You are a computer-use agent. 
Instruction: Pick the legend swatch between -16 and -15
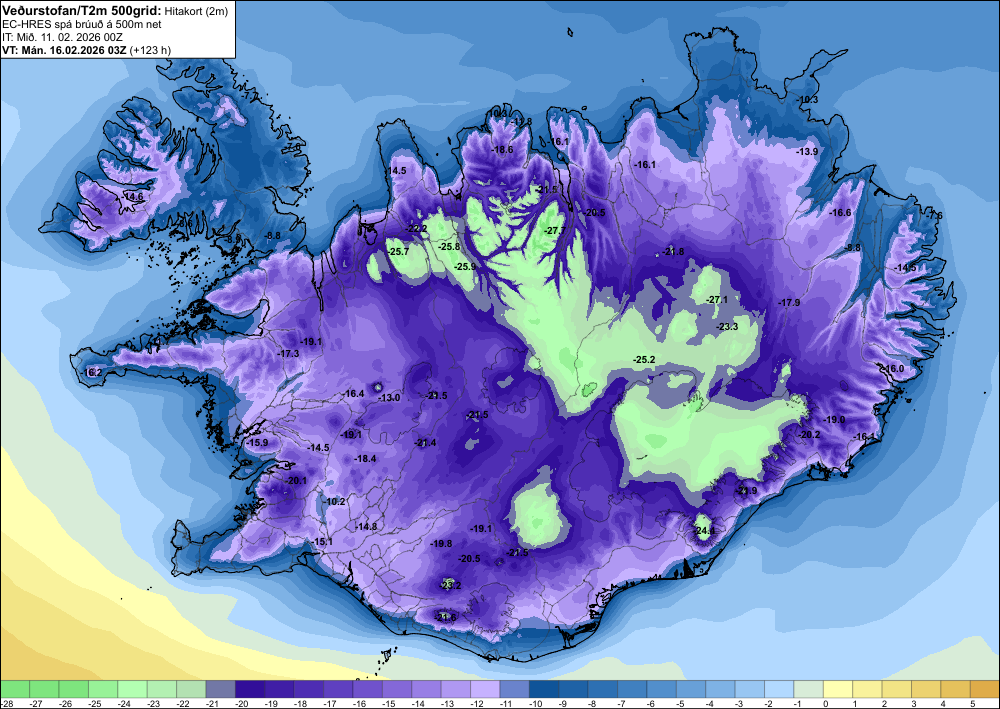pyautogui.click(x=367, y=689)
